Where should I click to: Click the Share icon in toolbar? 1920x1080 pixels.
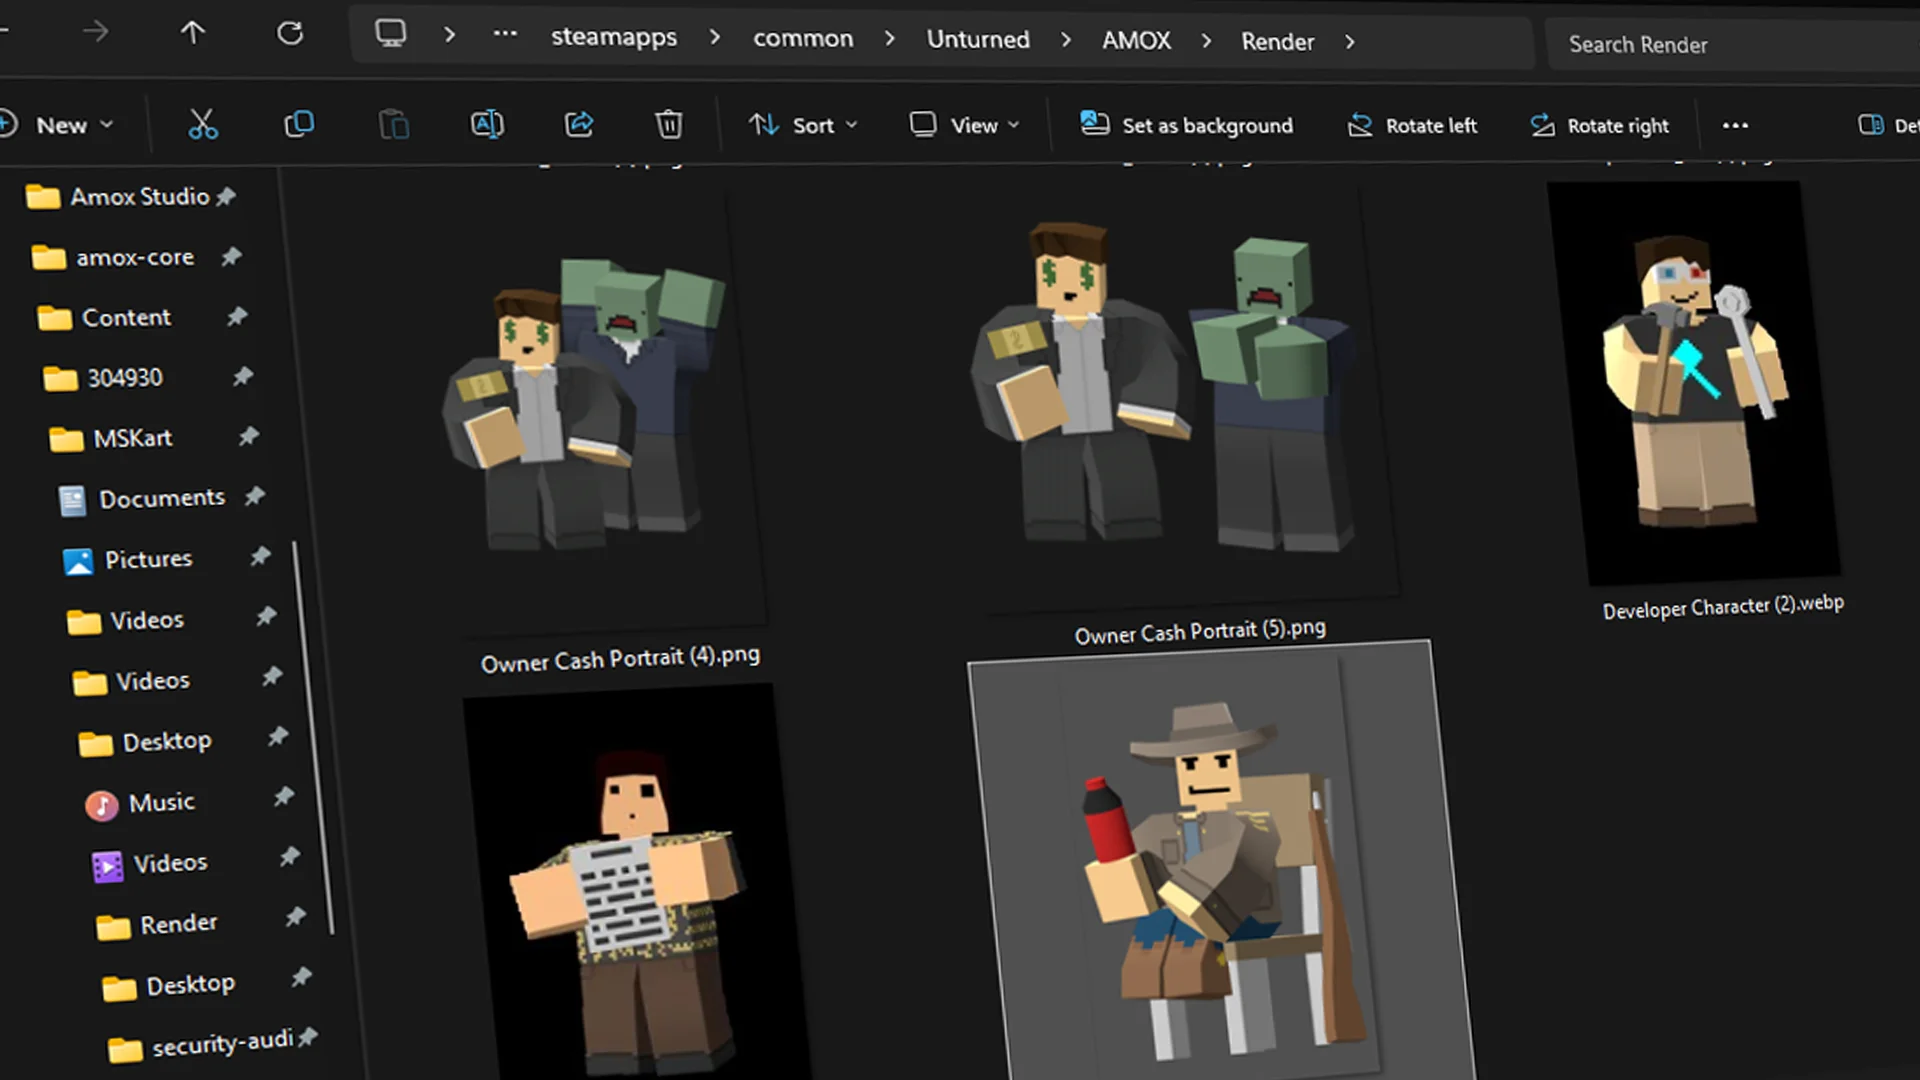point(579,124)
